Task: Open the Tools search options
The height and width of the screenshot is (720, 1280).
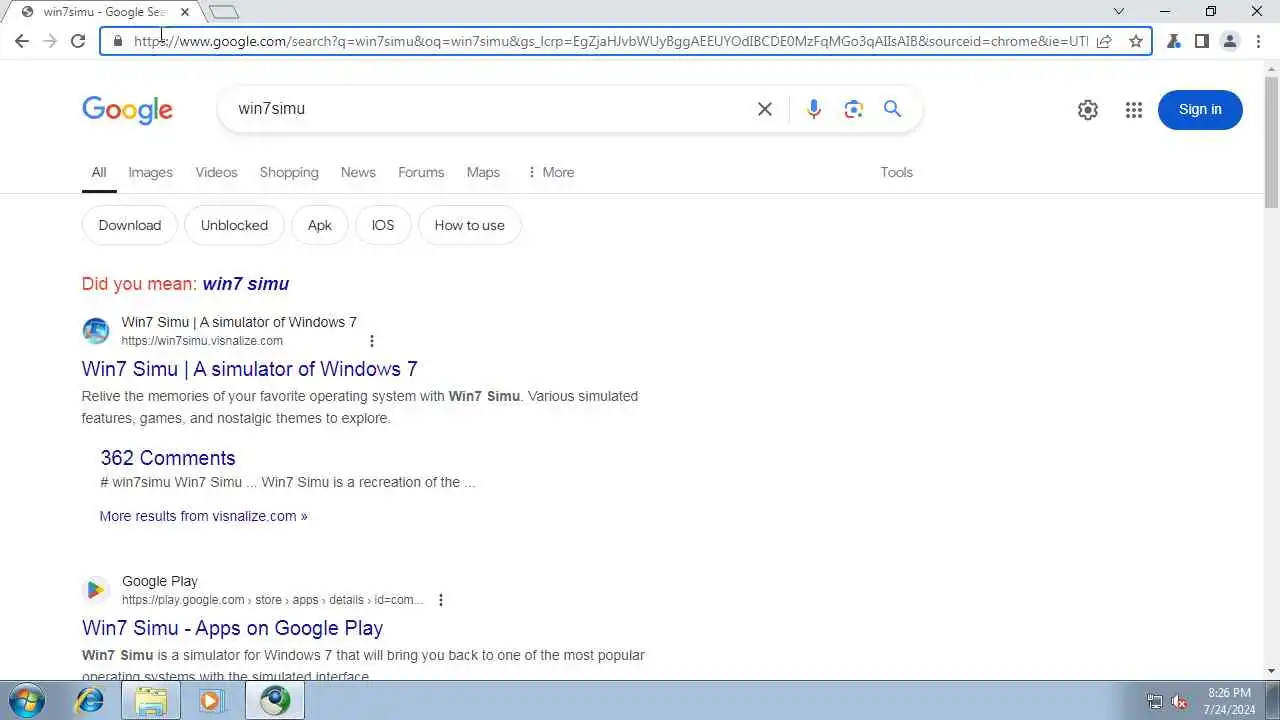Action: coord(896,172)
